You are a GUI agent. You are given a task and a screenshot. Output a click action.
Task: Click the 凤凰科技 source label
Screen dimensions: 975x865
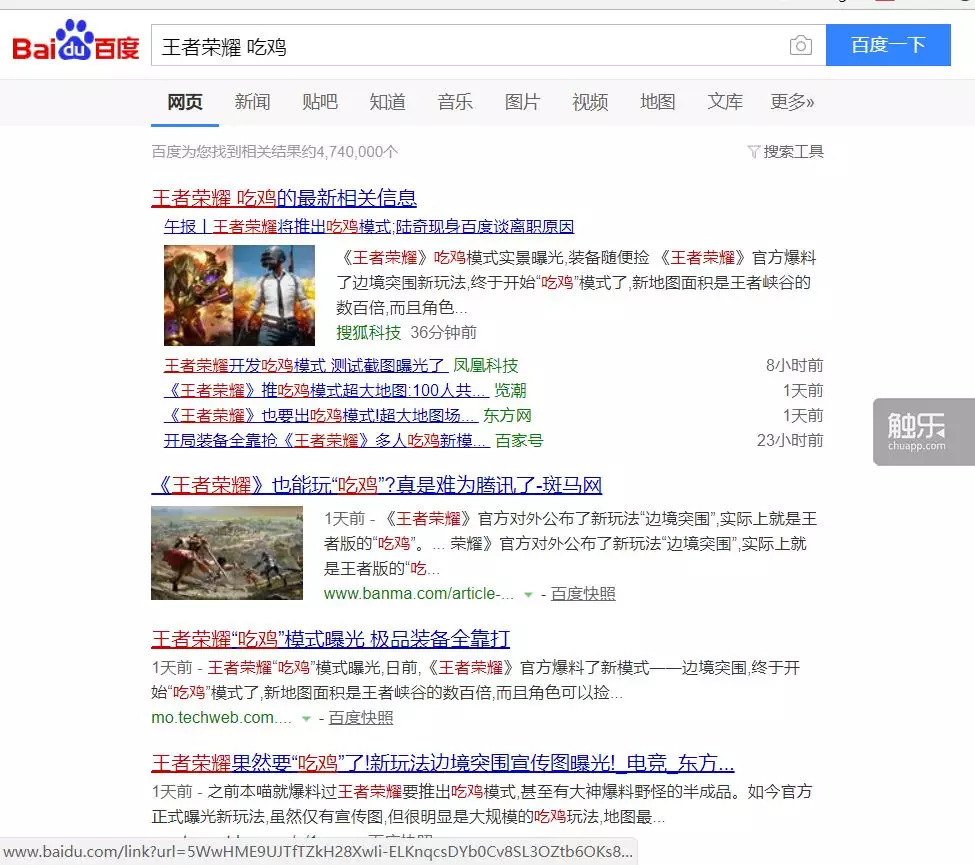point(486,366)
